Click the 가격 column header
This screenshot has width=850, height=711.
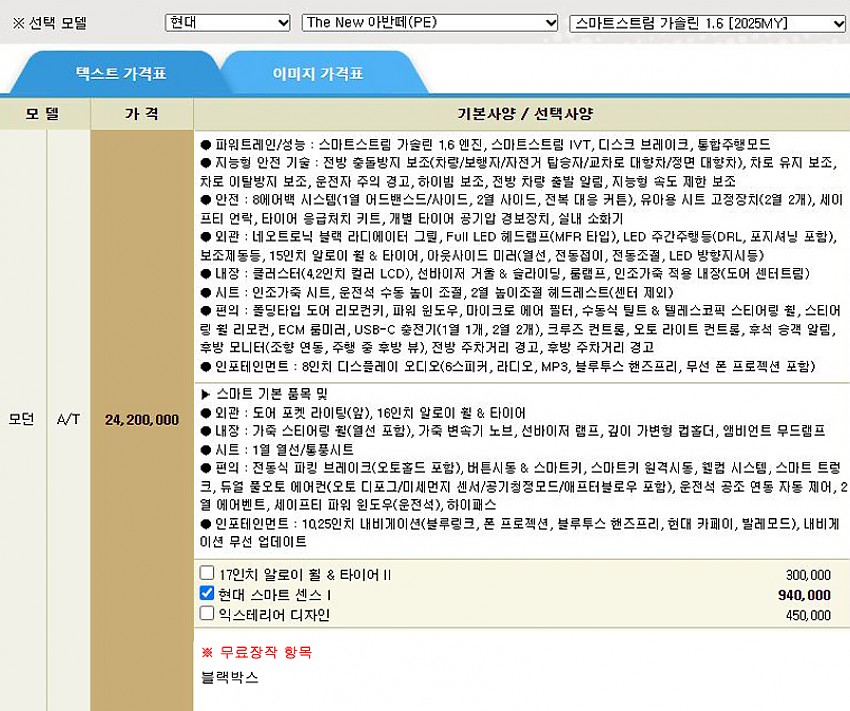coord(141,114)
